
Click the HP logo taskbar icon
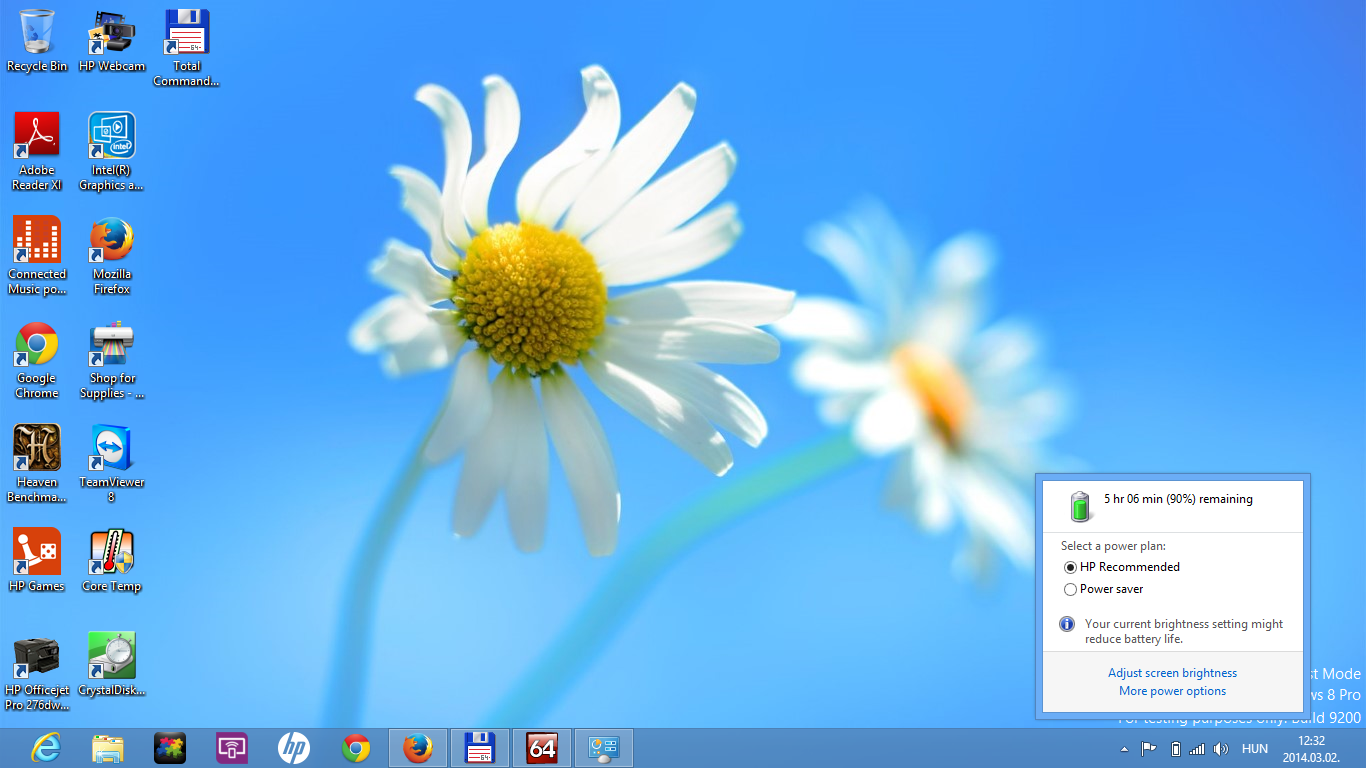pos(294,748)
